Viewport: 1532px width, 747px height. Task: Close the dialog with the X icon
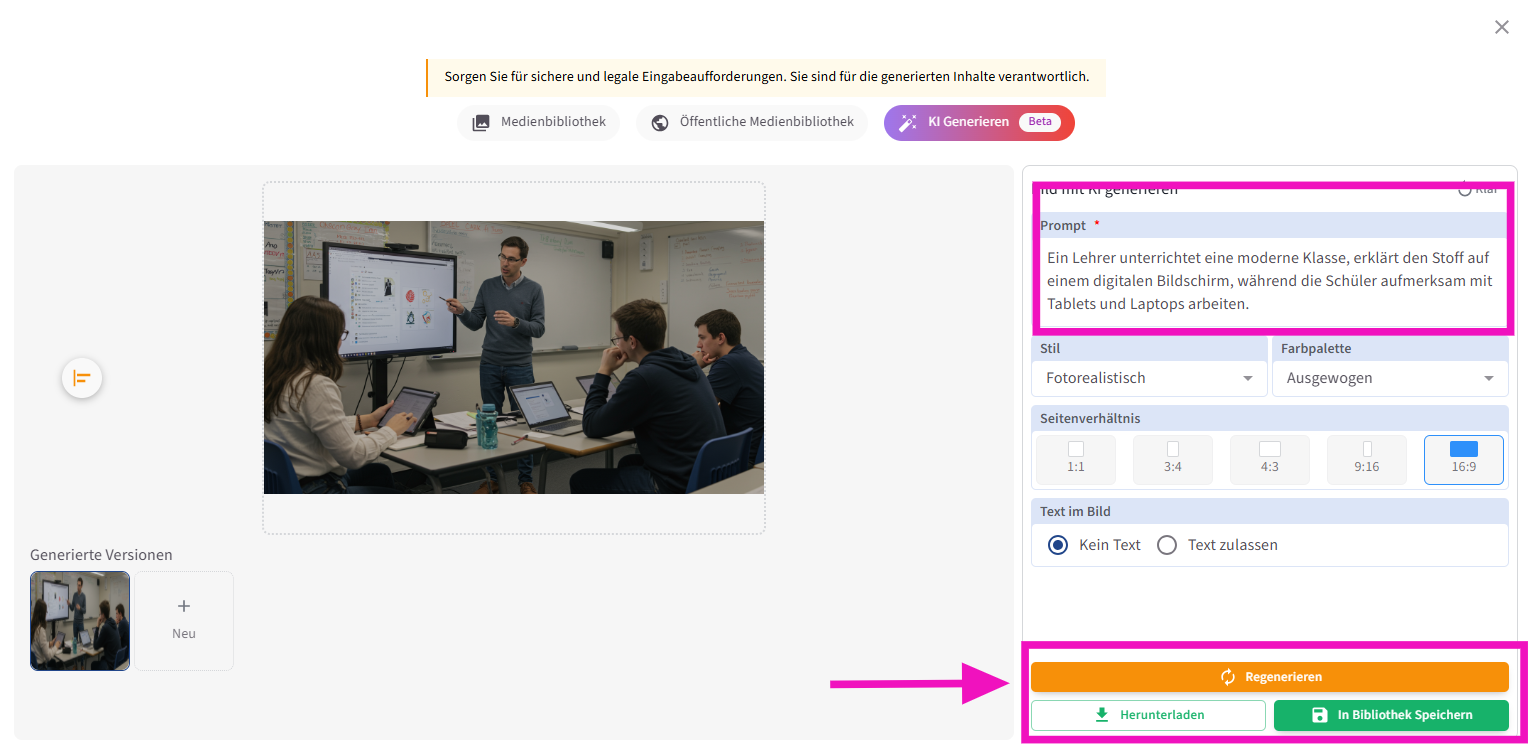(x=1501, y=28)
